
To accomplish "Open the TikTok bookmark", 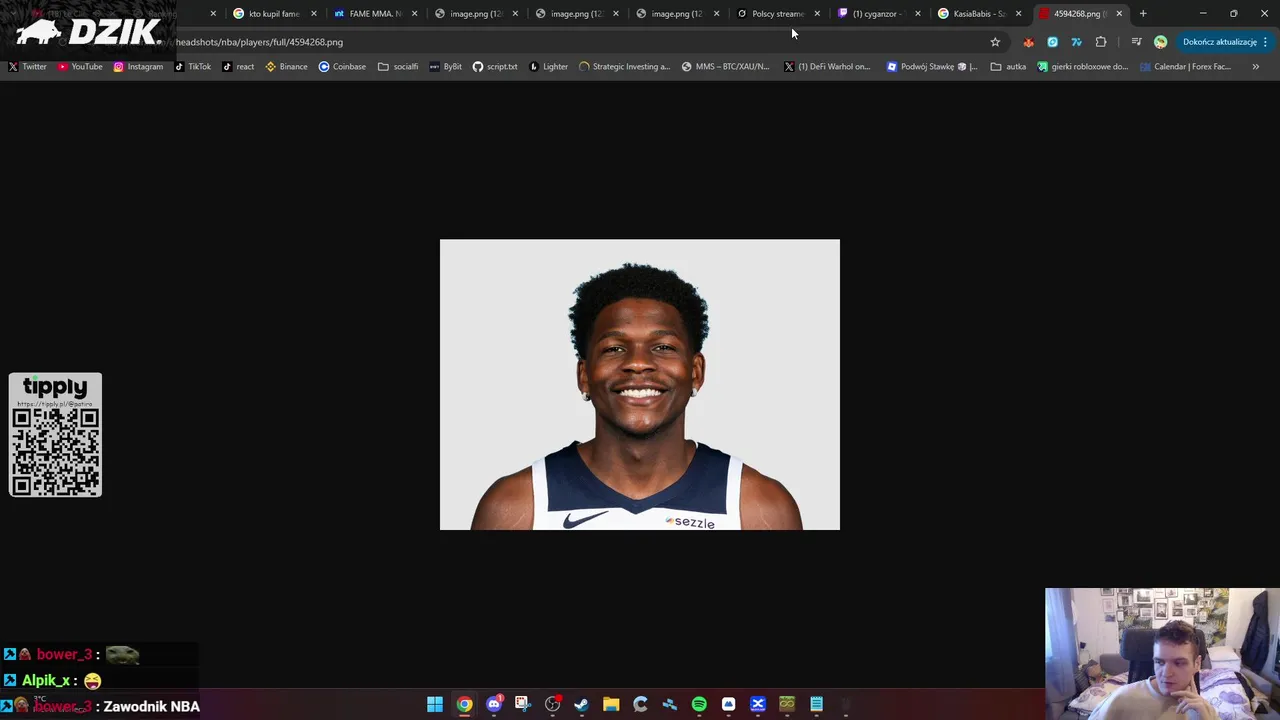I will click(193, 67).
